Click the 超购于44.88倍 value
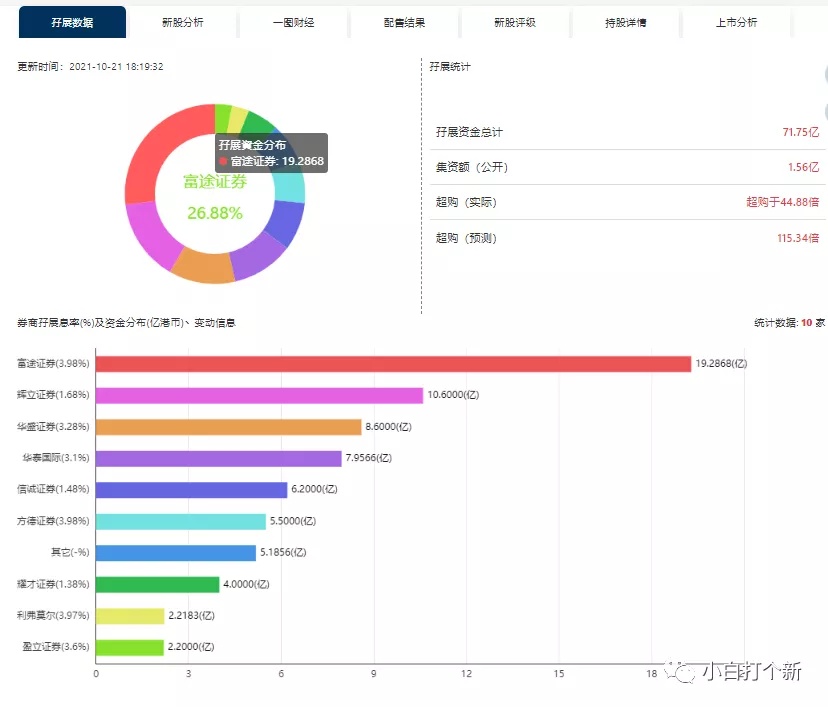Viewport: 828px width, 707px height. click(783, 202)
